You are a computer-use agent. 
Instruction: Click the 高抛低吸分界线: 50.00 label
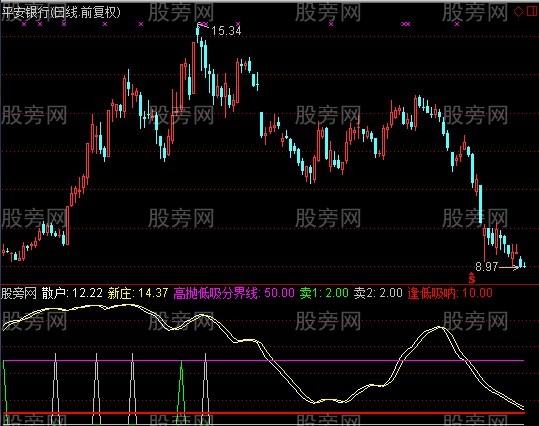tap(234, 293)
